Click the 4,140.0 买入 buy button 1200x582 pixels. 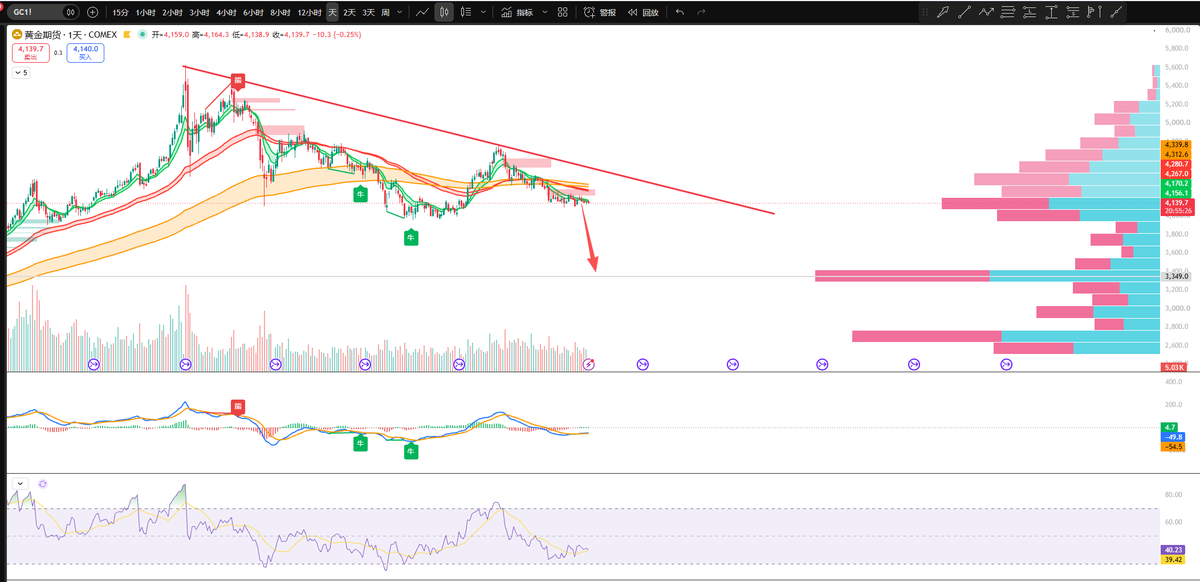coord(85,52)
